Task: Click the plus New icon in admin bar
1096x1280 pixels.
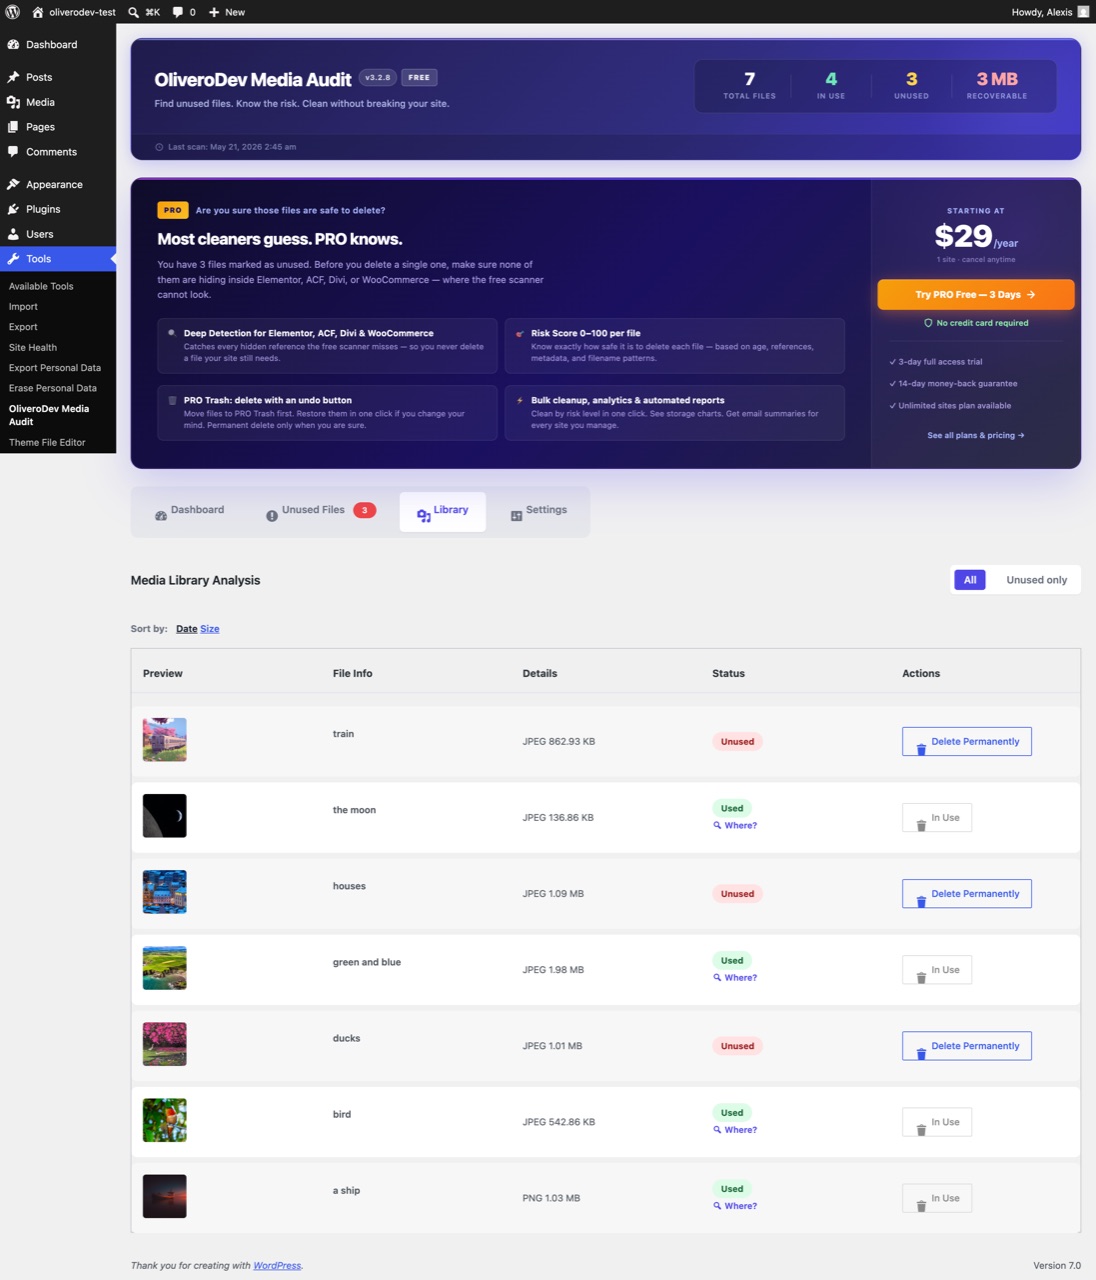Action: tap(214, 12)
